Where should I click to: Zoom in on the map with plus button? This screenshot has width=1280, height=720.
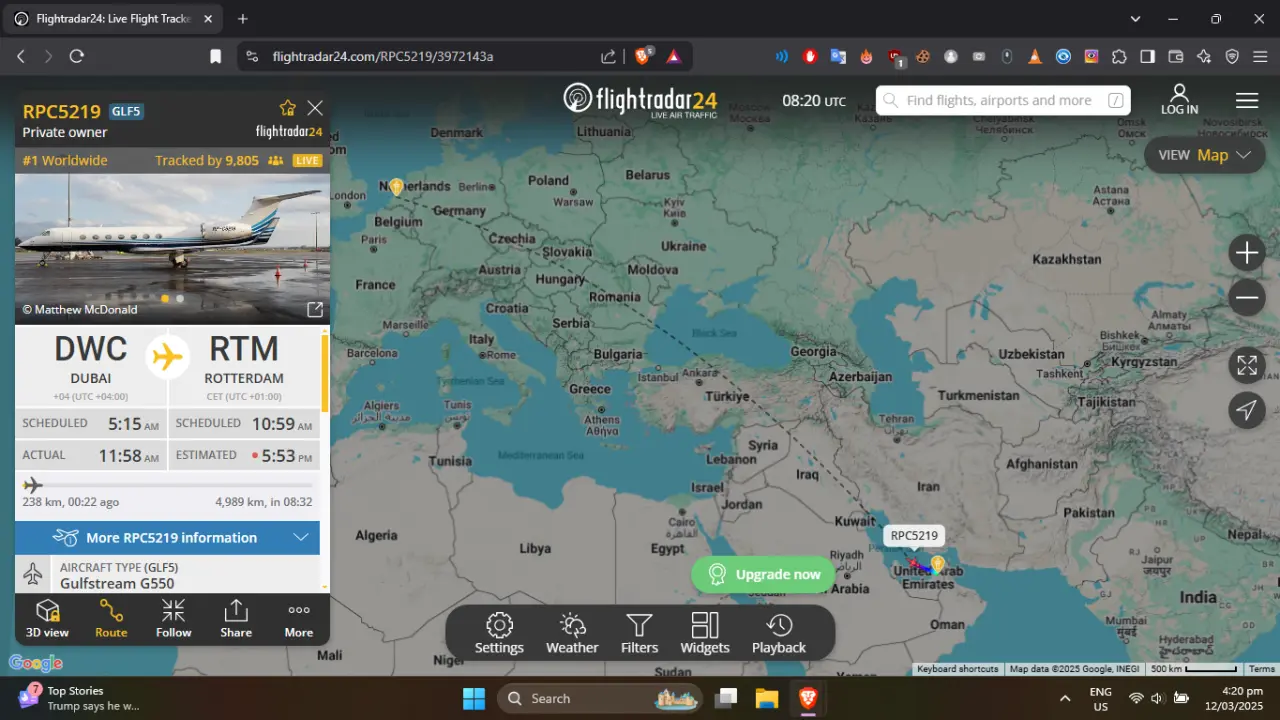pyautogui.click(x=1247, y=253)
